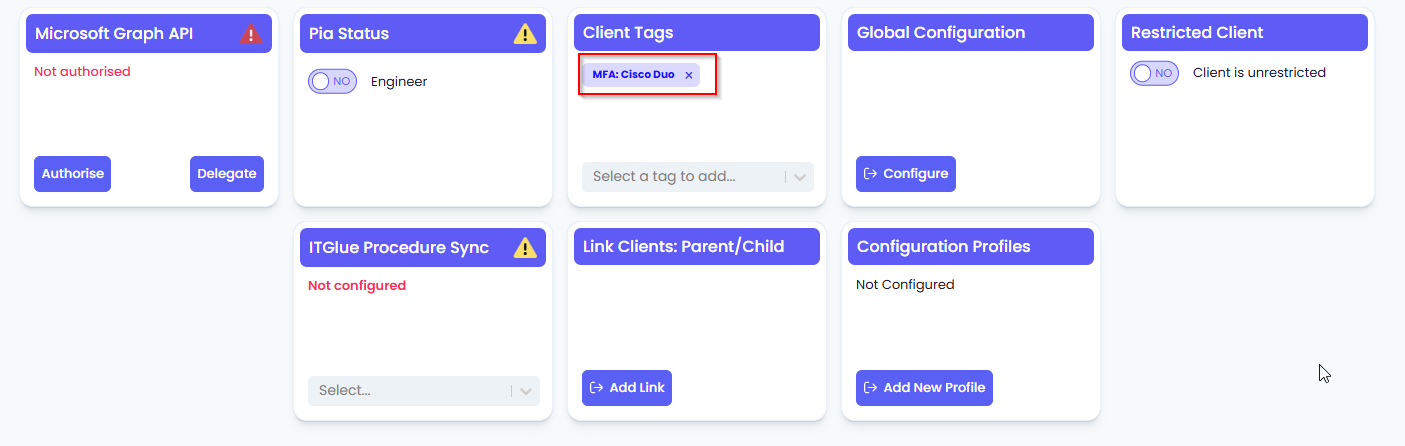
Task: Click the warning icon on ITGlue Procedure Sync
Action: 525,248
